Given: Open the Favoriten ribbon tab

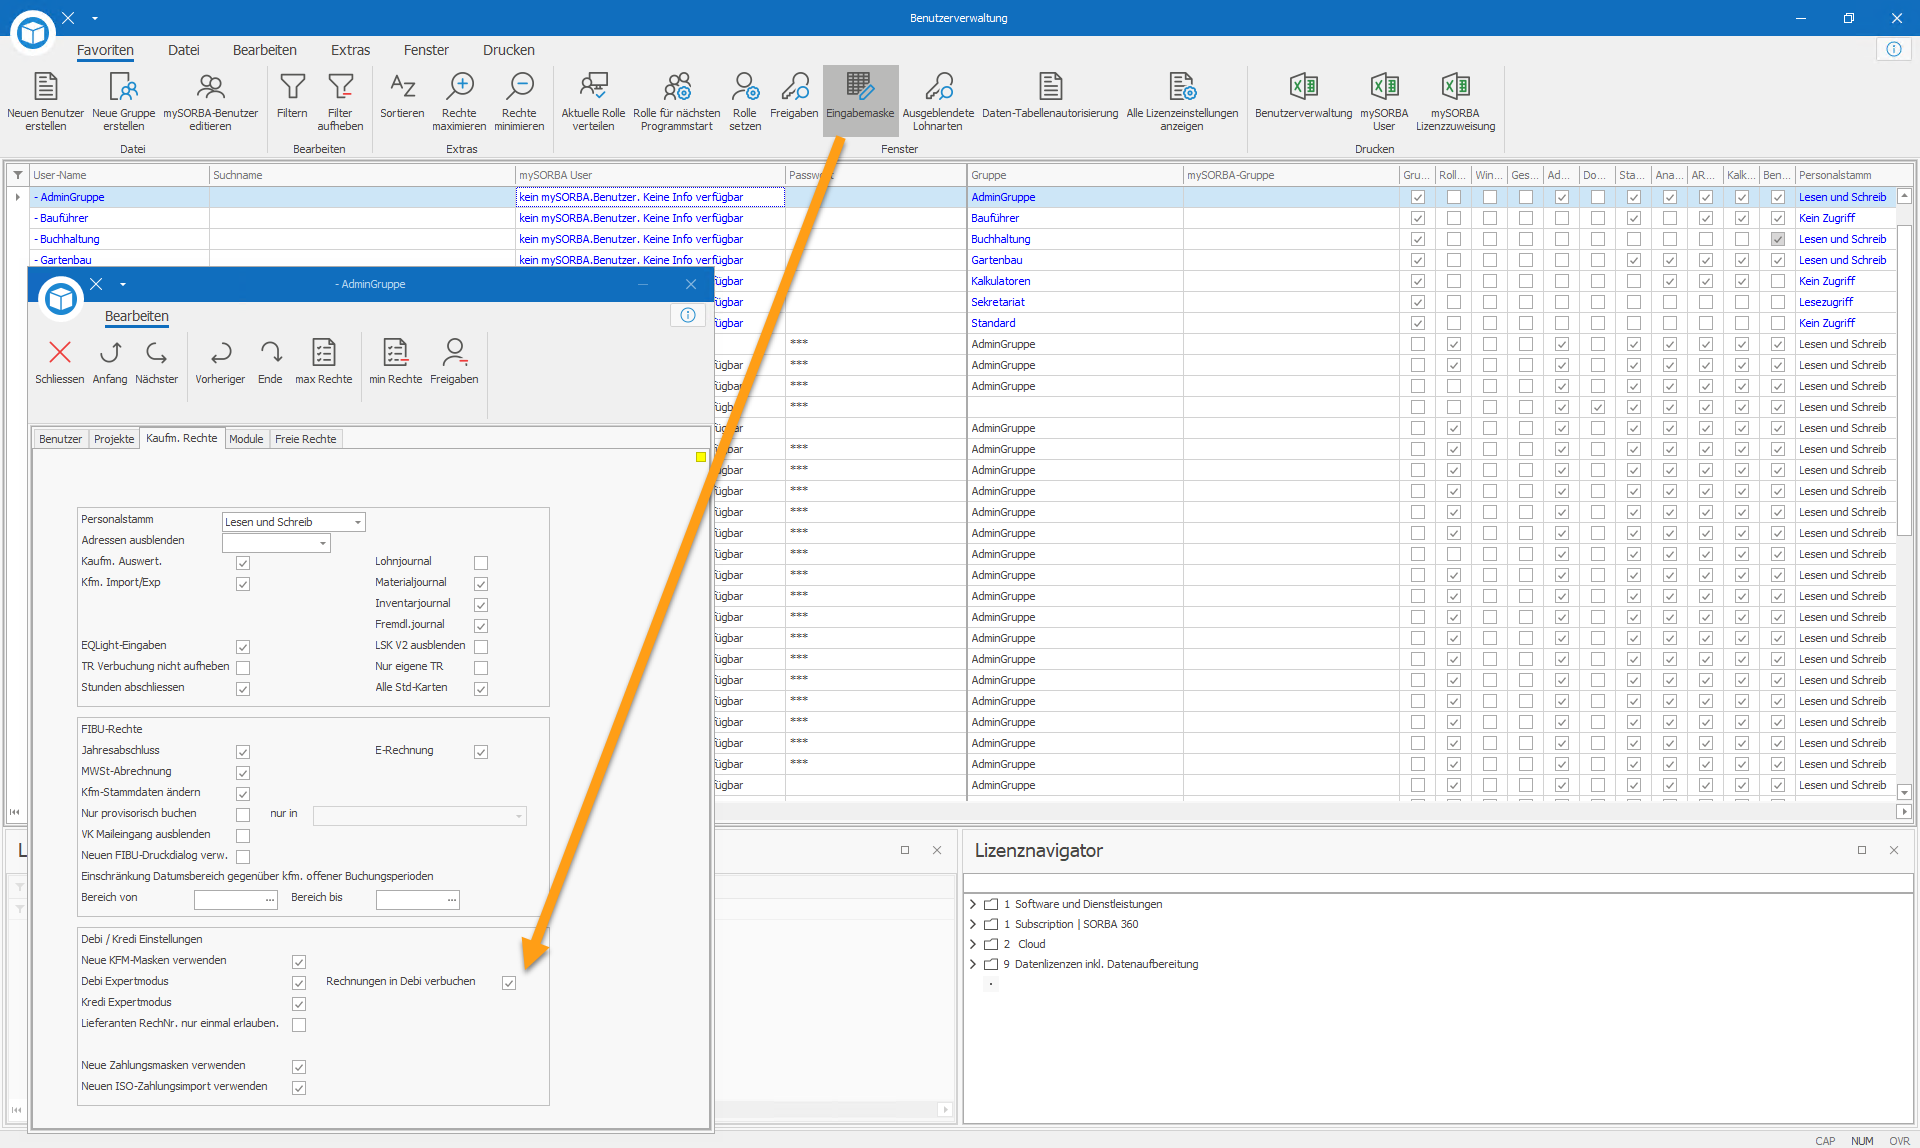Looking at the screenshot, I should coord(105,50).
